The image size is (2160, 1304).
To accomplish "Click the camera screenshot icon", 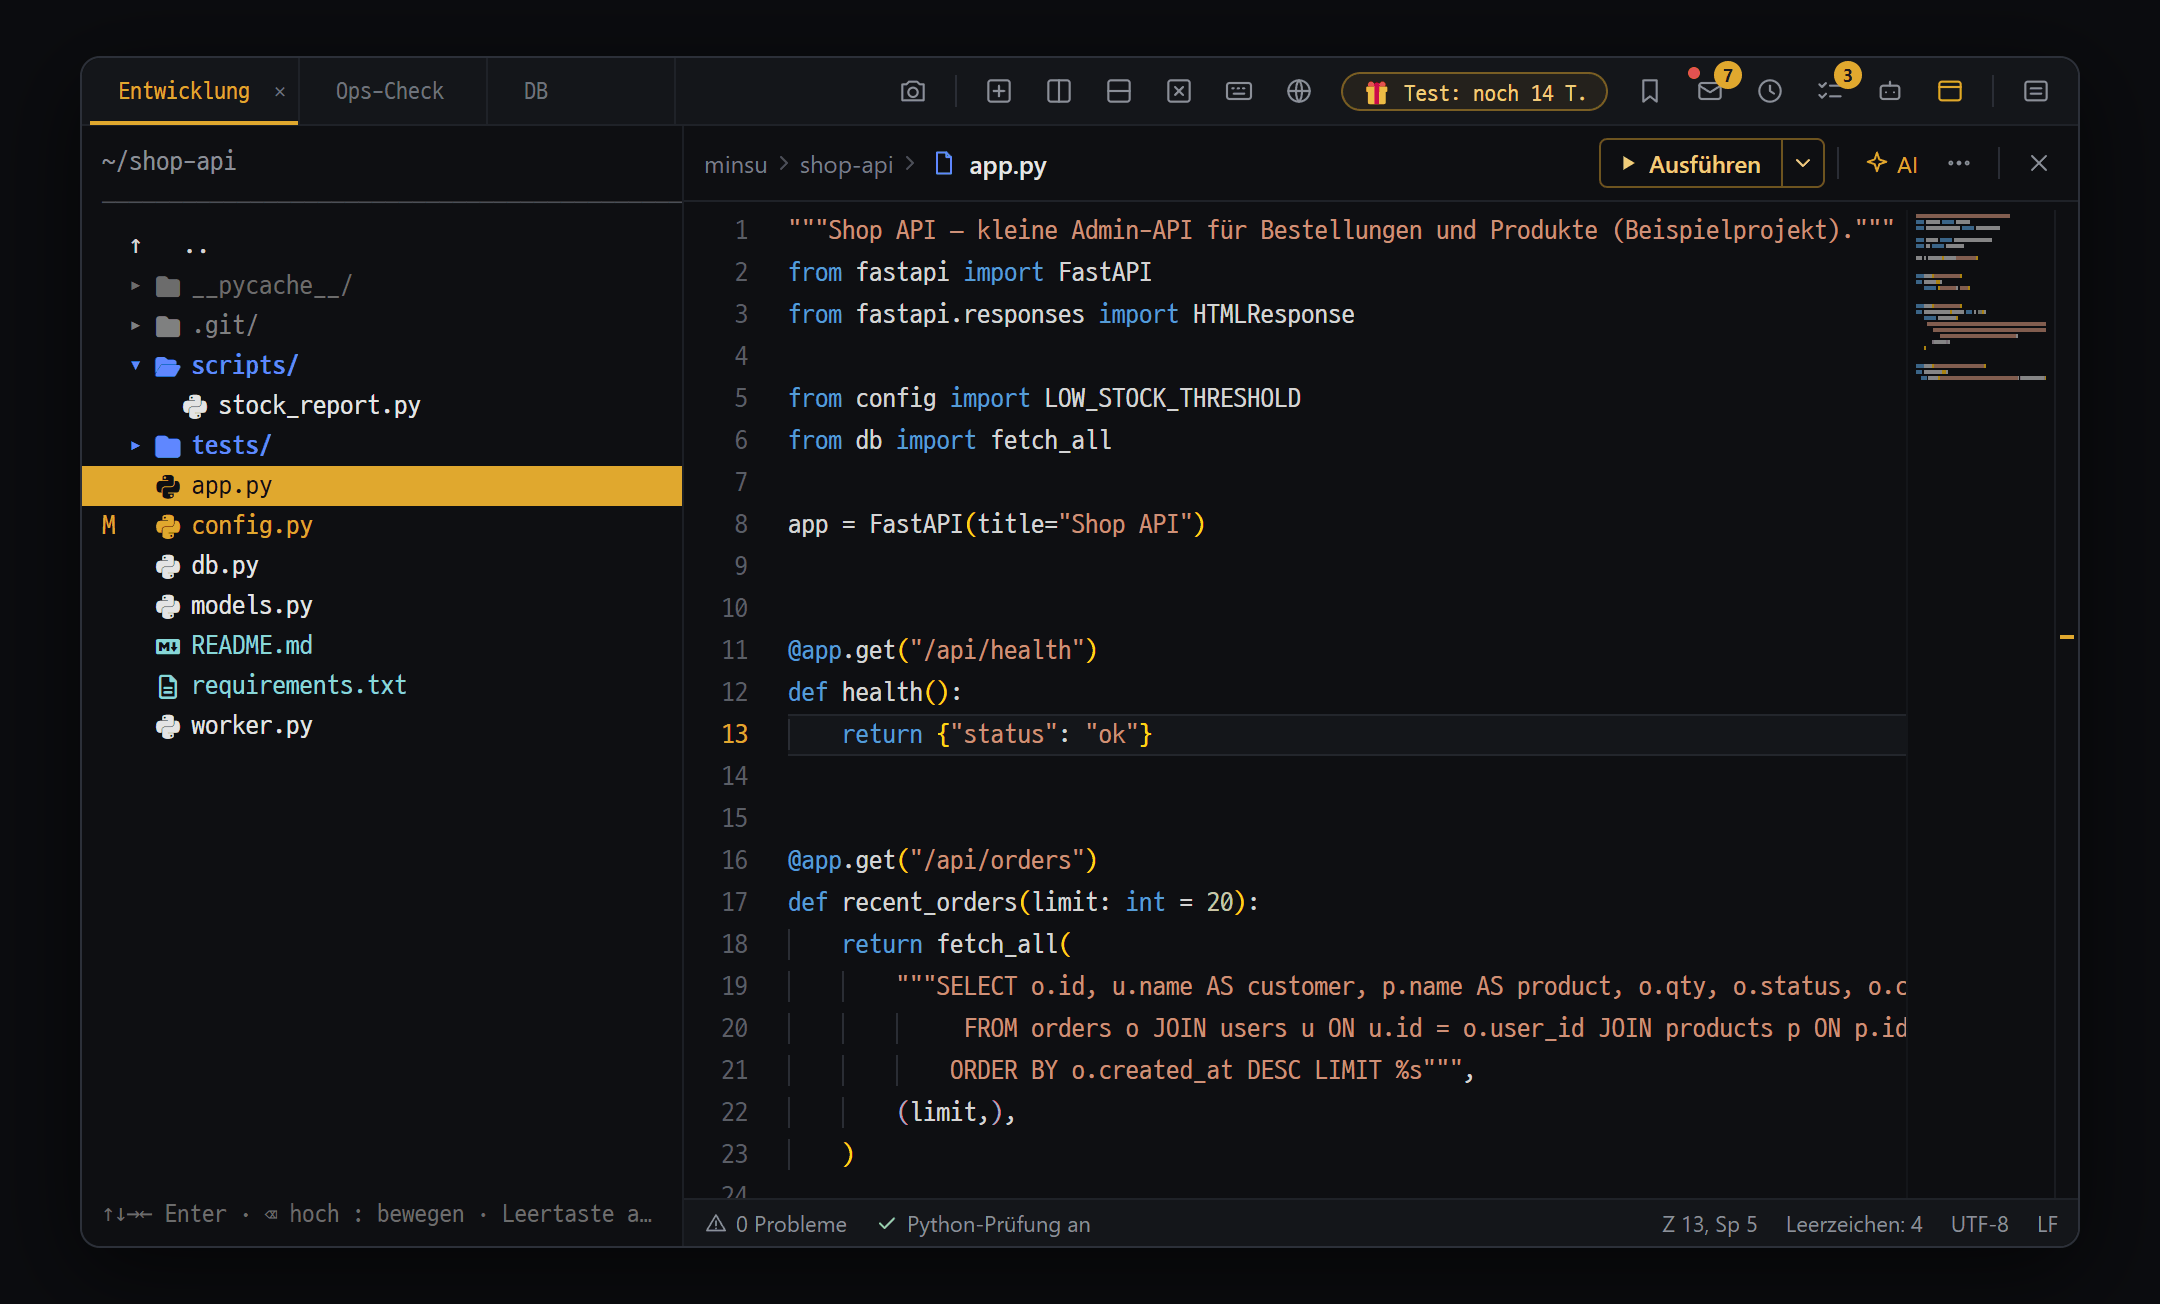I will coord(912,91).
